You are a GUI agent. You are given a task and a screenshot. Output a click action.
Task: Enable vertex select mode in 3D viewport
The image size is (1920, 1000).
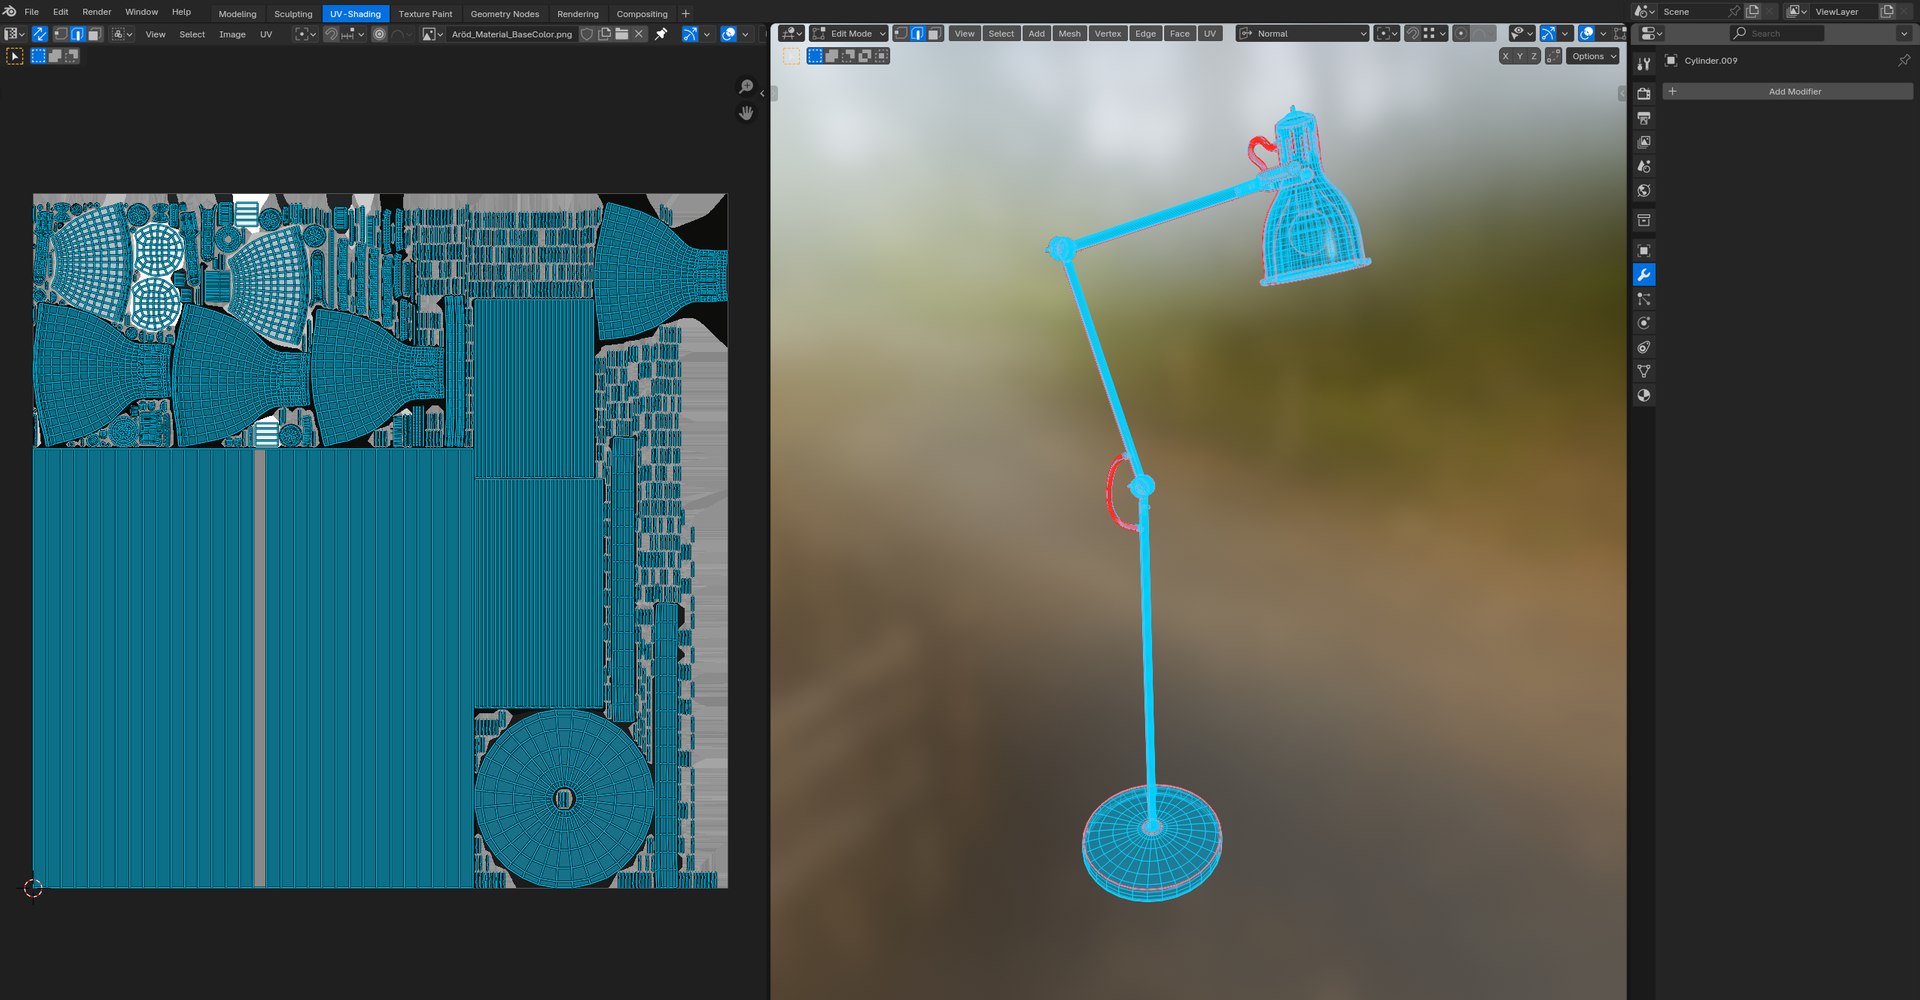[900, 34]
